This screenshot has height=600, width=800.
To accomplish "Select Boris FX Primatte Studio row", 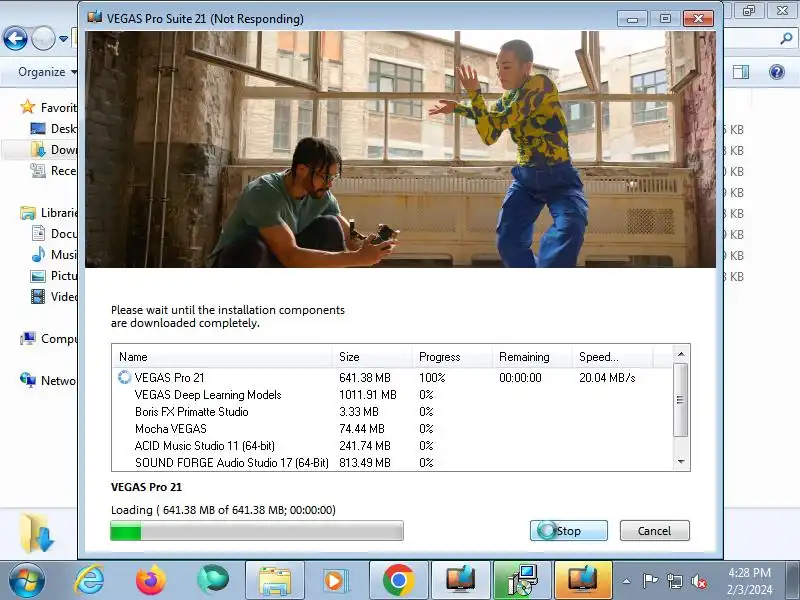I will (x=390, y=412).
